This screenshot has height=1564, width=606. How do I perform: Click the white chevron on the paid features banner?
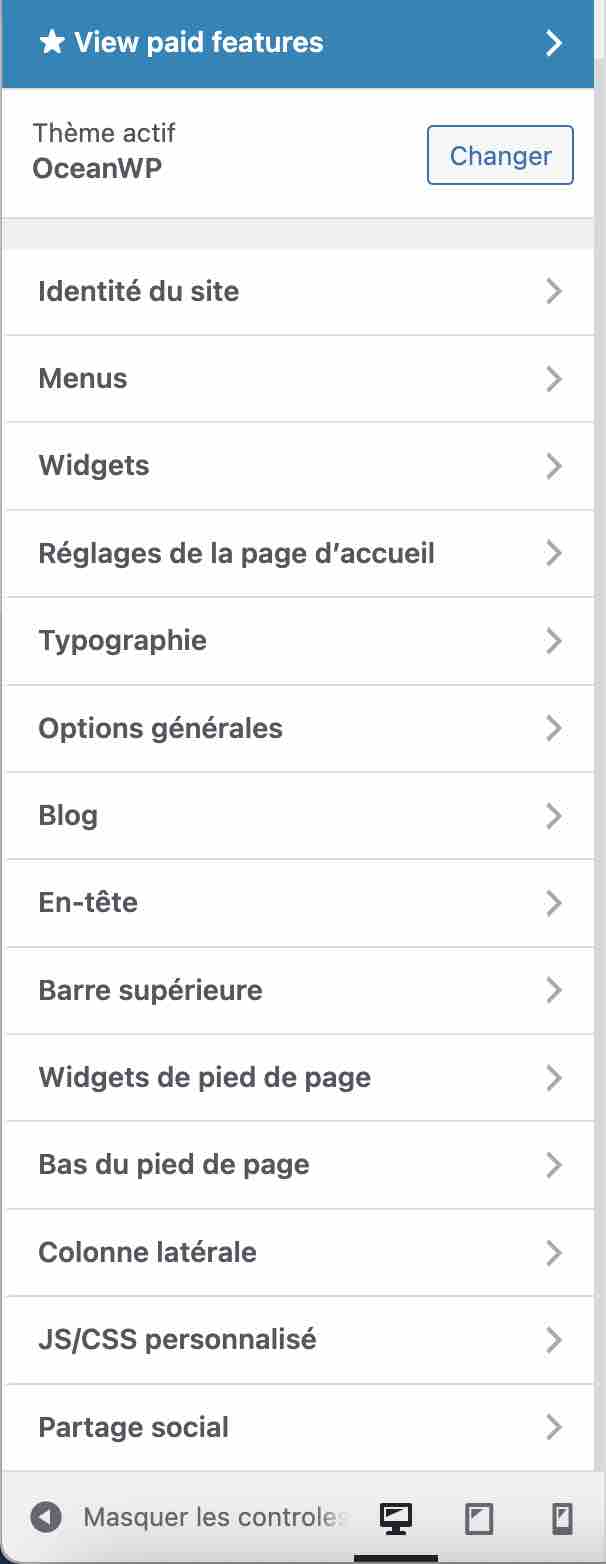click(554, 42)
